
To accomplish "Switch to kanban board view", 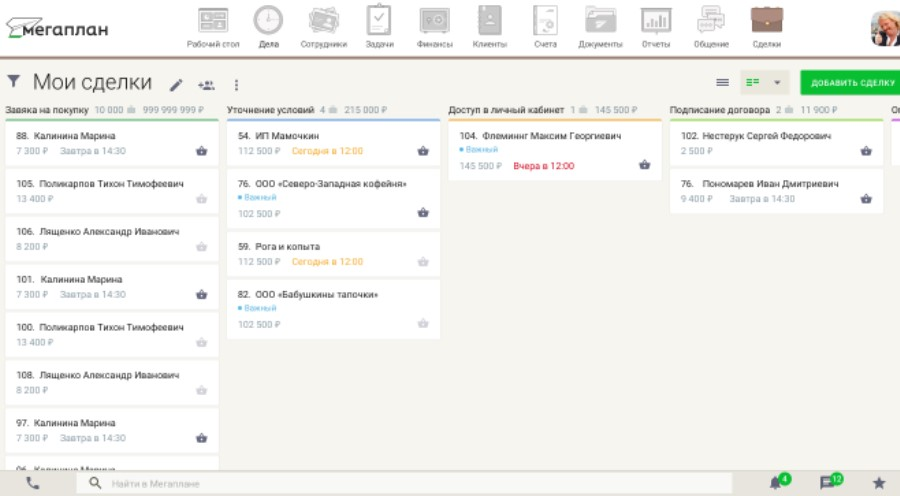I will (753, 83).
